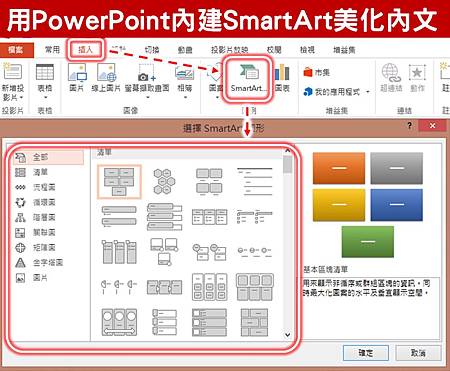
Task: Insert a 圖片 (Picture) from the ribbon
Action: pos(77,72)
